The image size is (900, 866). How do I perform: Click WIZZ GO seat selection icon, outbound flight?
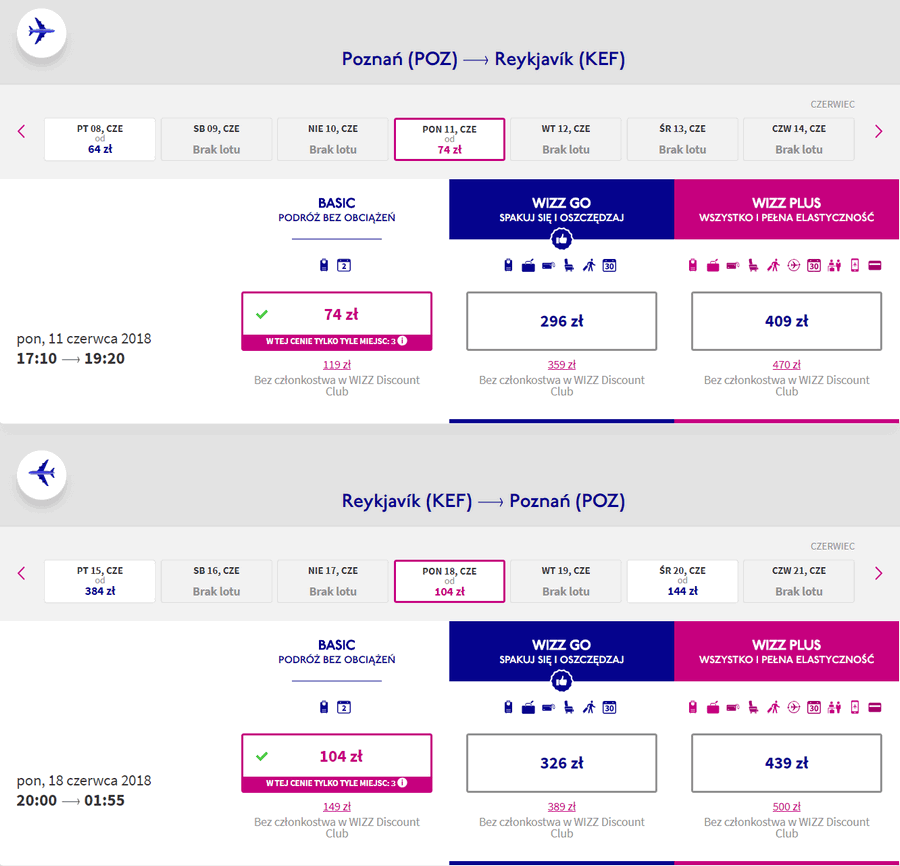coord(569,266)
